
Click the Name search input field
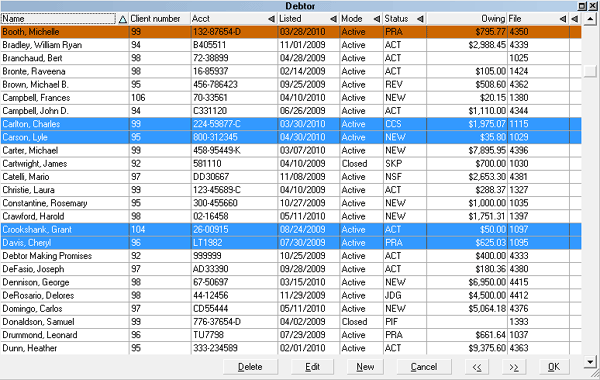point(58,19)
